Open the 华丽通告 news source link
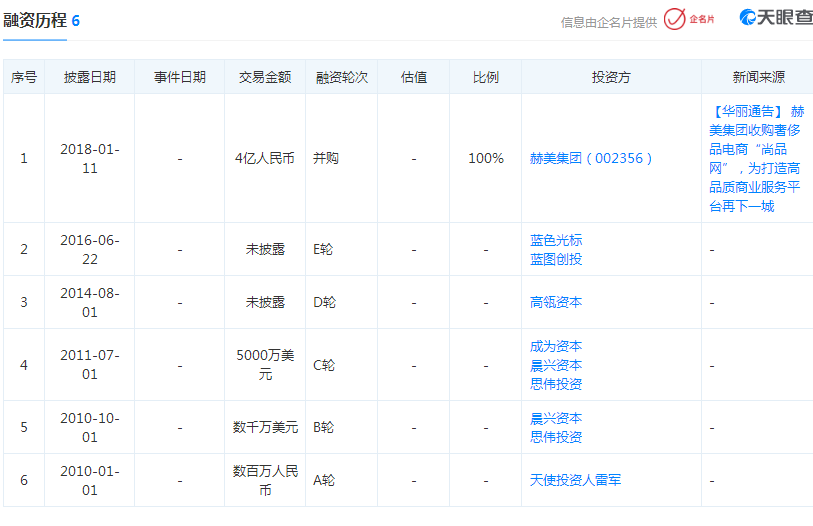 point(756,158)
